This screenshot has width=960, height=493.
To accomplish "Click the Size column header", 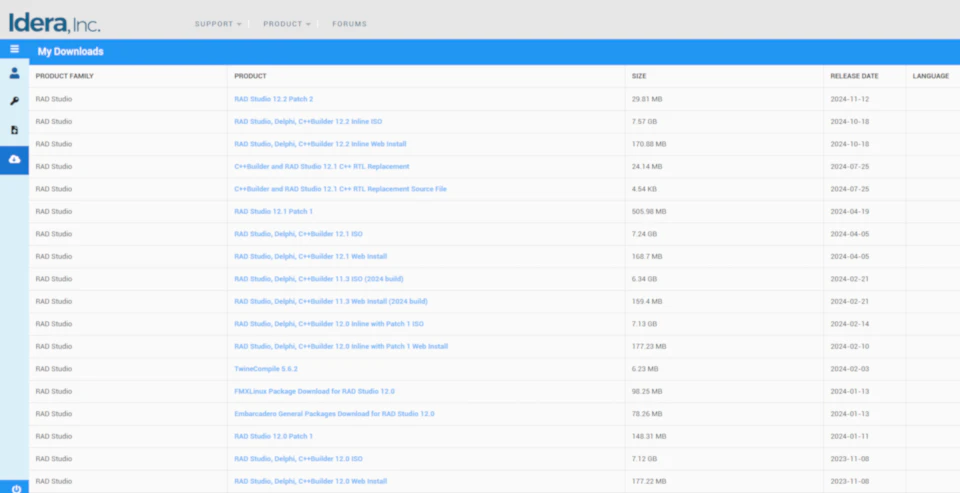I will tap(639, 76).
